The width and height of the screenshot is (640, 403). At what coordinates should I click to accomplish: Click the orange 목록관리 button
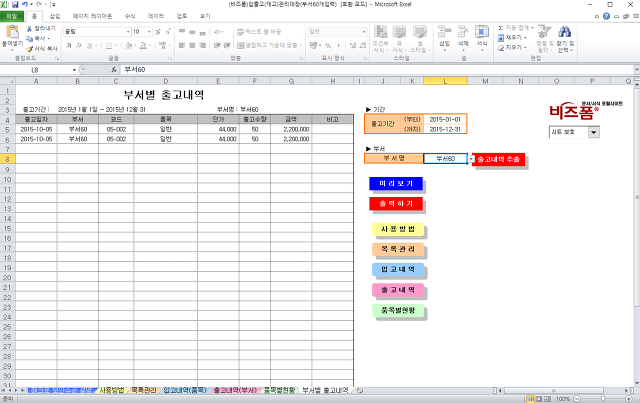coord(398,249)
